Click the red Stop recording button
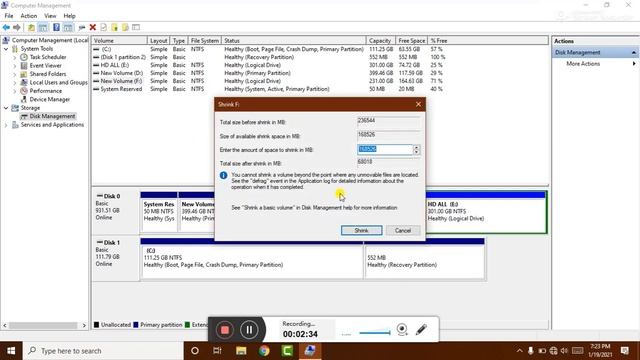The height and width of the screenshot is (360, 640). [224, 330]
